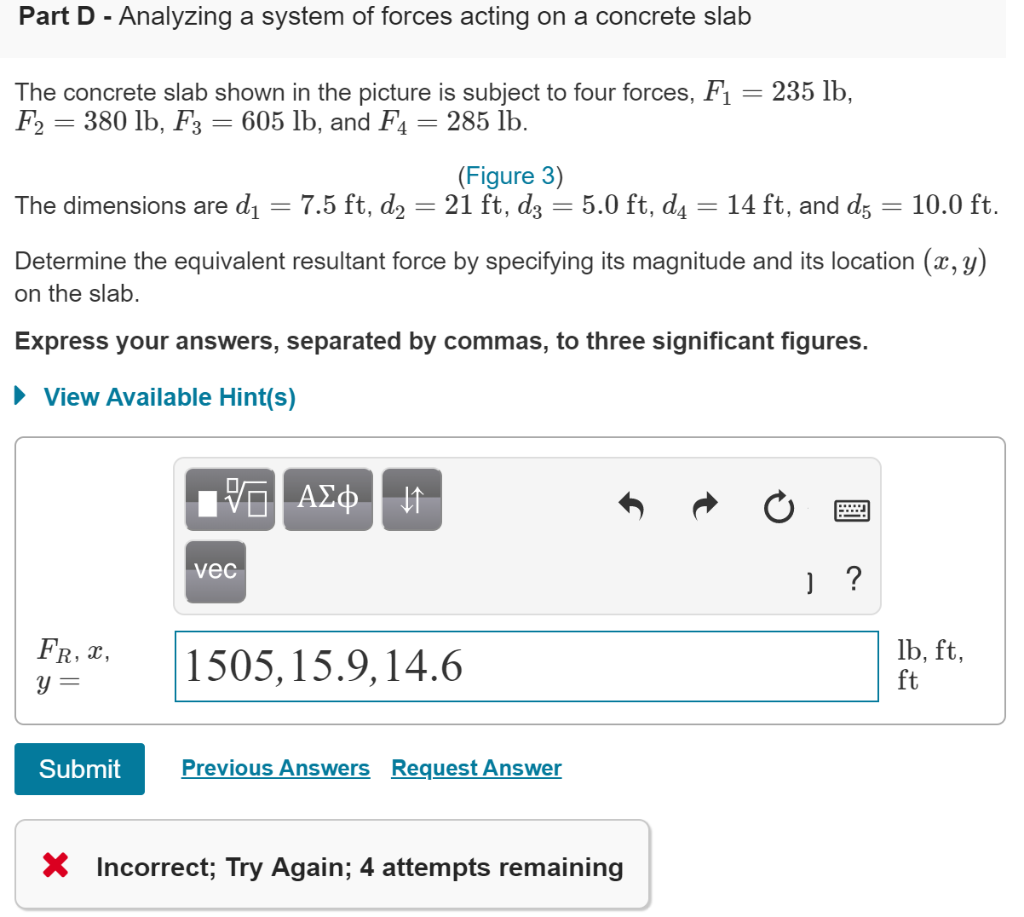Reset the answer with the circular arrow icon
The width and height of the screenshot is (1024, 917).
tap(778, 506)
